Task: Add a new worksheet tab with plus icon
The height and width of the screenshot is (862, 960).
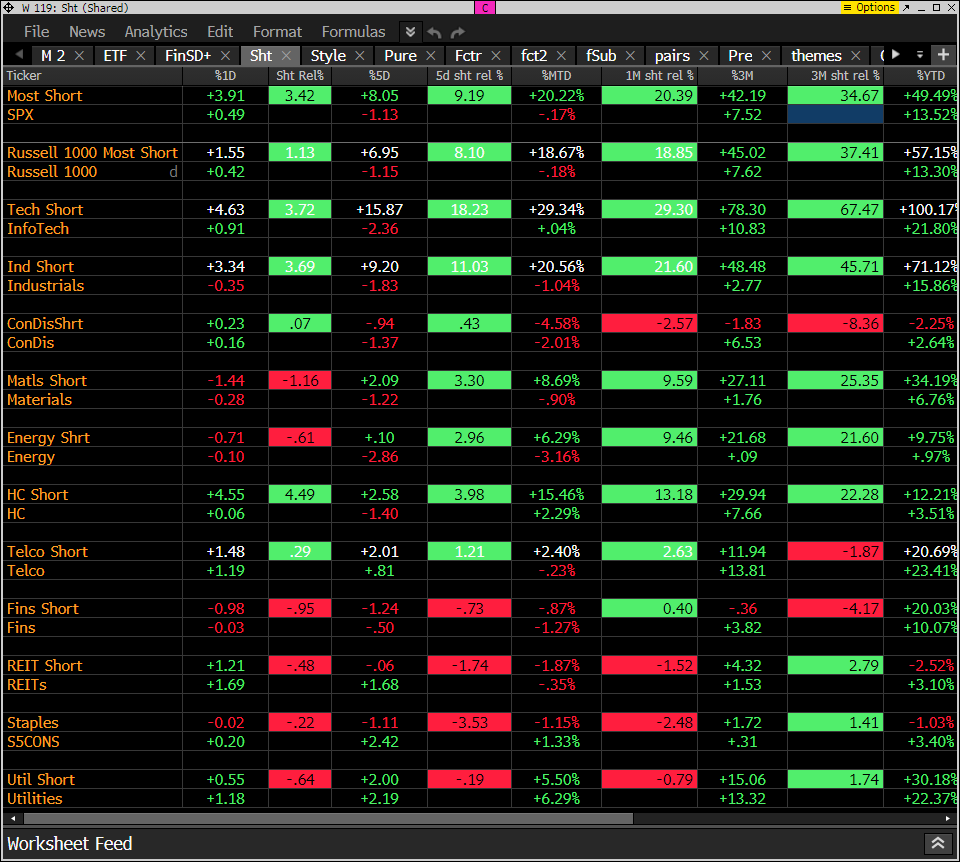Action: click(943, 54)
